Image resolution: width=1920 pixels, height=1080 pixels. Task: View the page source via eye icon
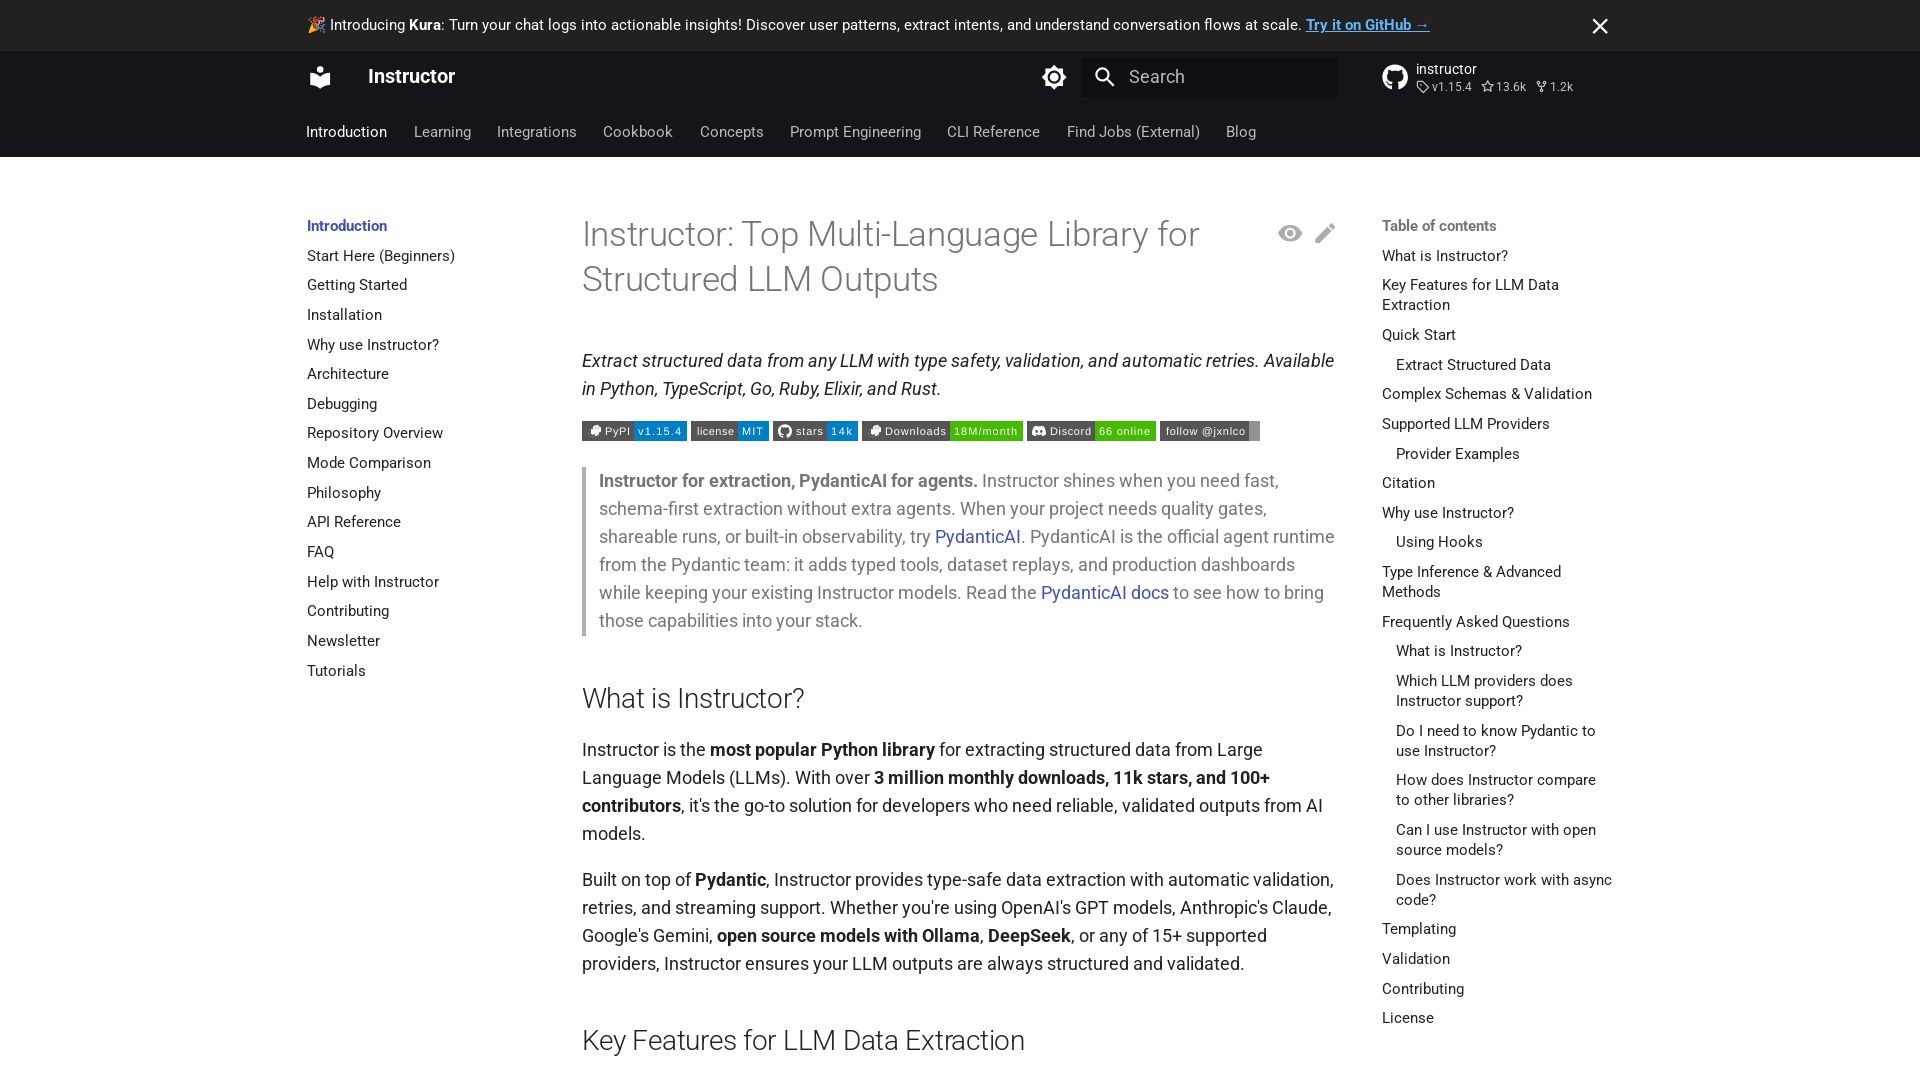[1290, 233]
